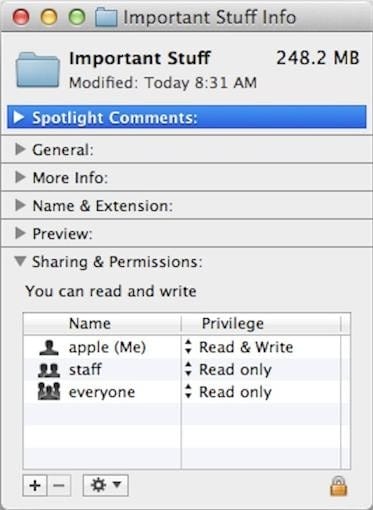Select the apple (Me) user icon

coord(49,347)
